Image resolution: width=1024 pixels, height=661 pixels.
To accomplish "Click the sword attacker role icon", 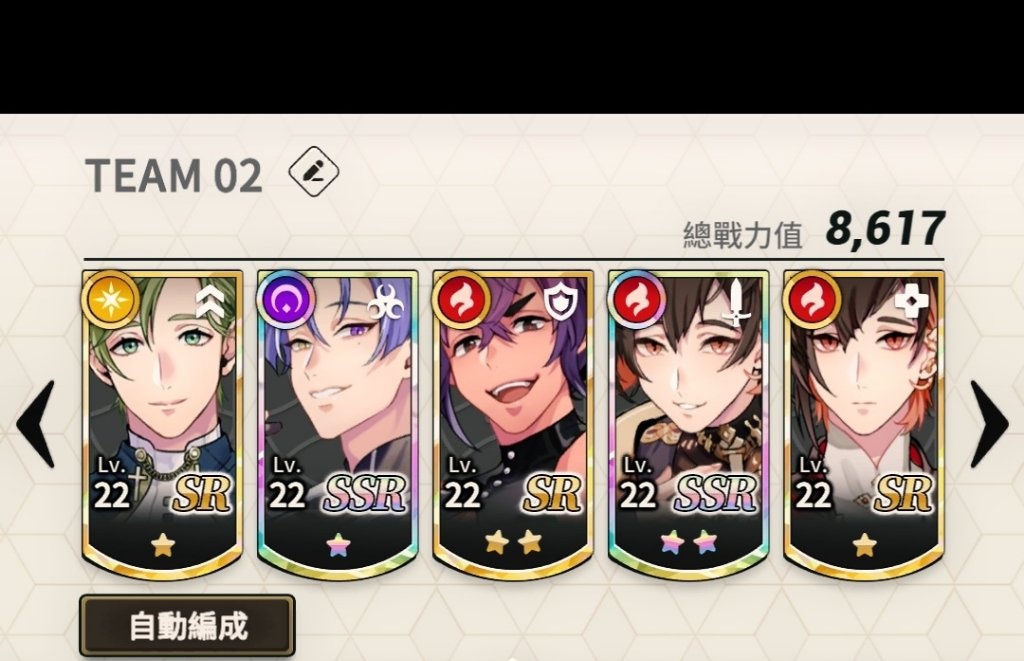I will click(737, 302).
